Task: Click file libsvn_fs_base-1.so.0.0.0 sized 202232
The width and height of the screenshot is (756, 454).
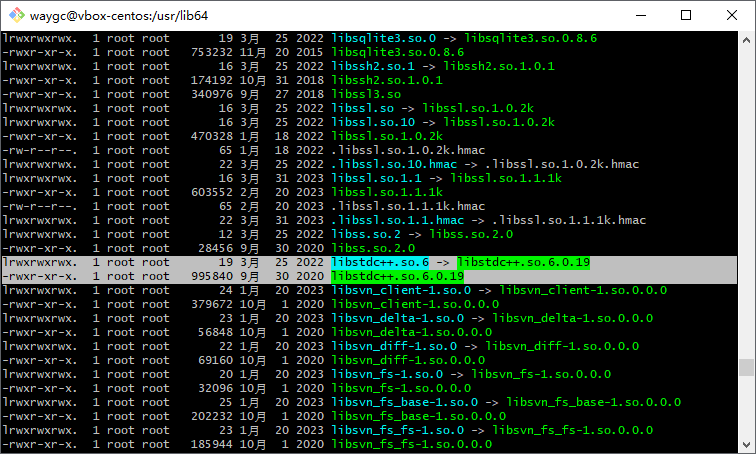Action: 419,416
